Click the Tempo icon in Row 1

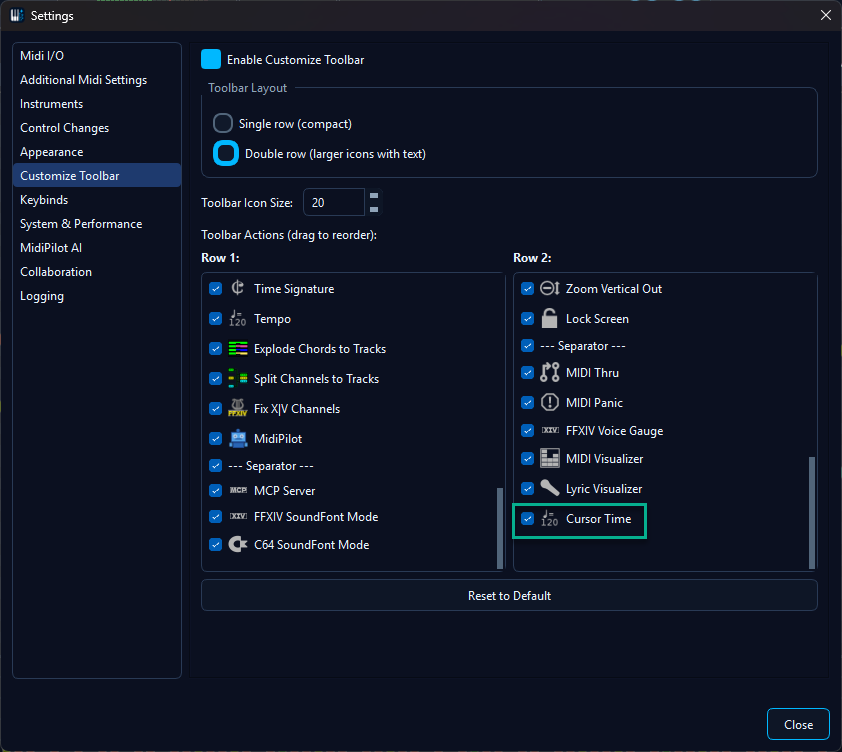click(237, 319)
